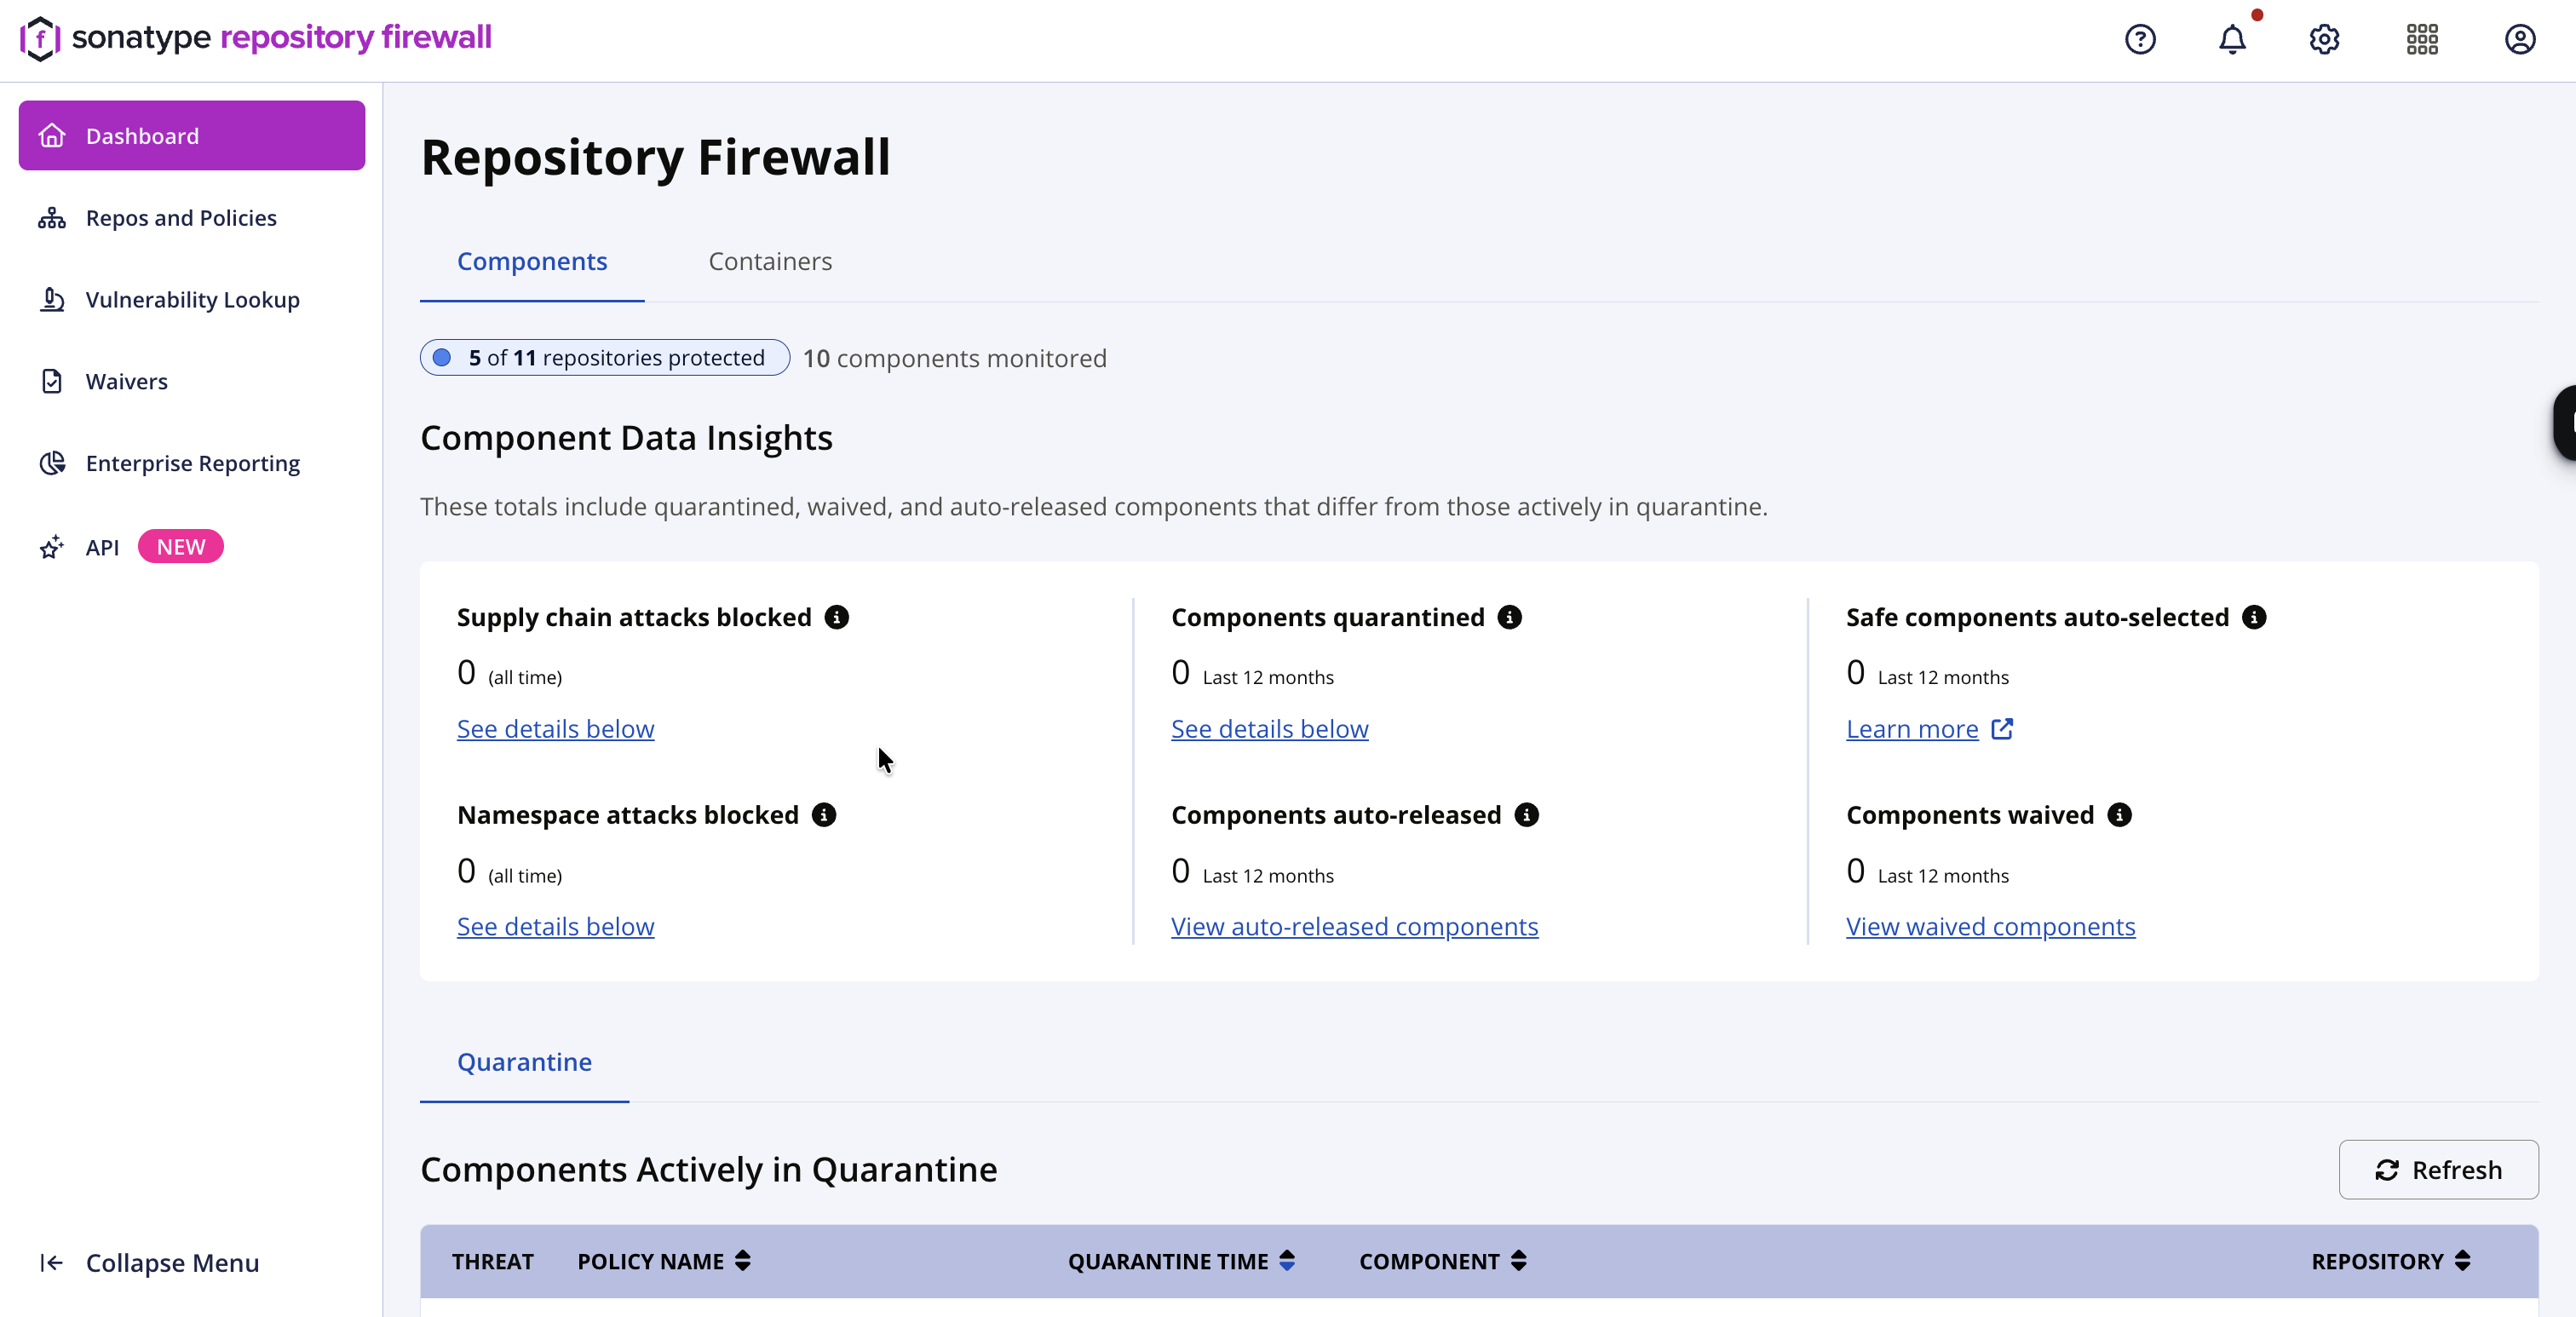Follow See details below under Components quarantined
Viewport: 2576px width, 1317px height.
(x=1270, y=730)
